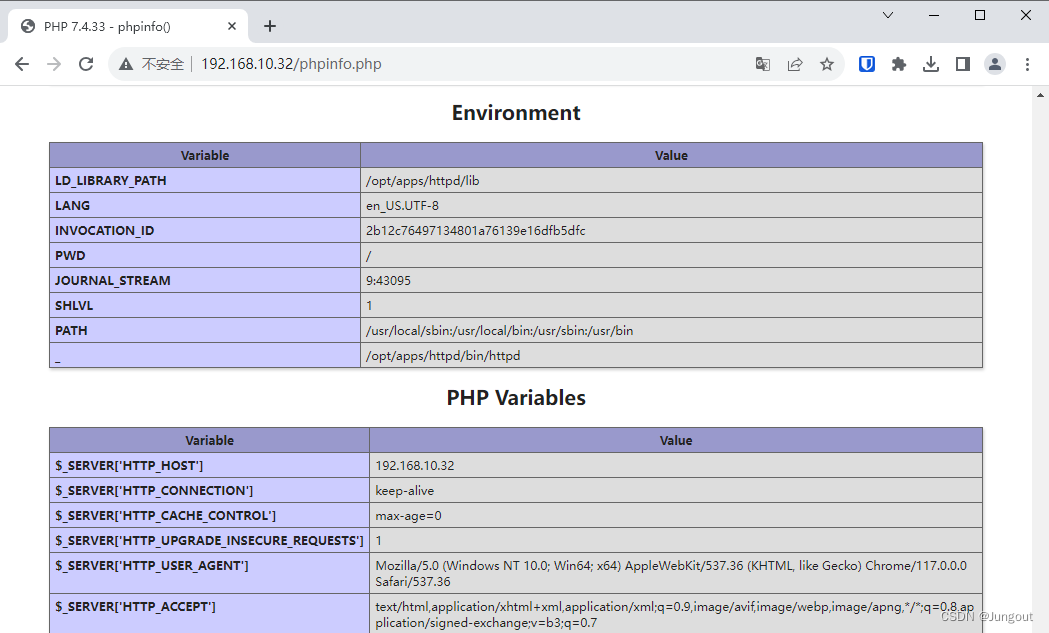
Task: Open the Bitwarden shield extension
Action: pyautogui.click(x=867, y=64)
